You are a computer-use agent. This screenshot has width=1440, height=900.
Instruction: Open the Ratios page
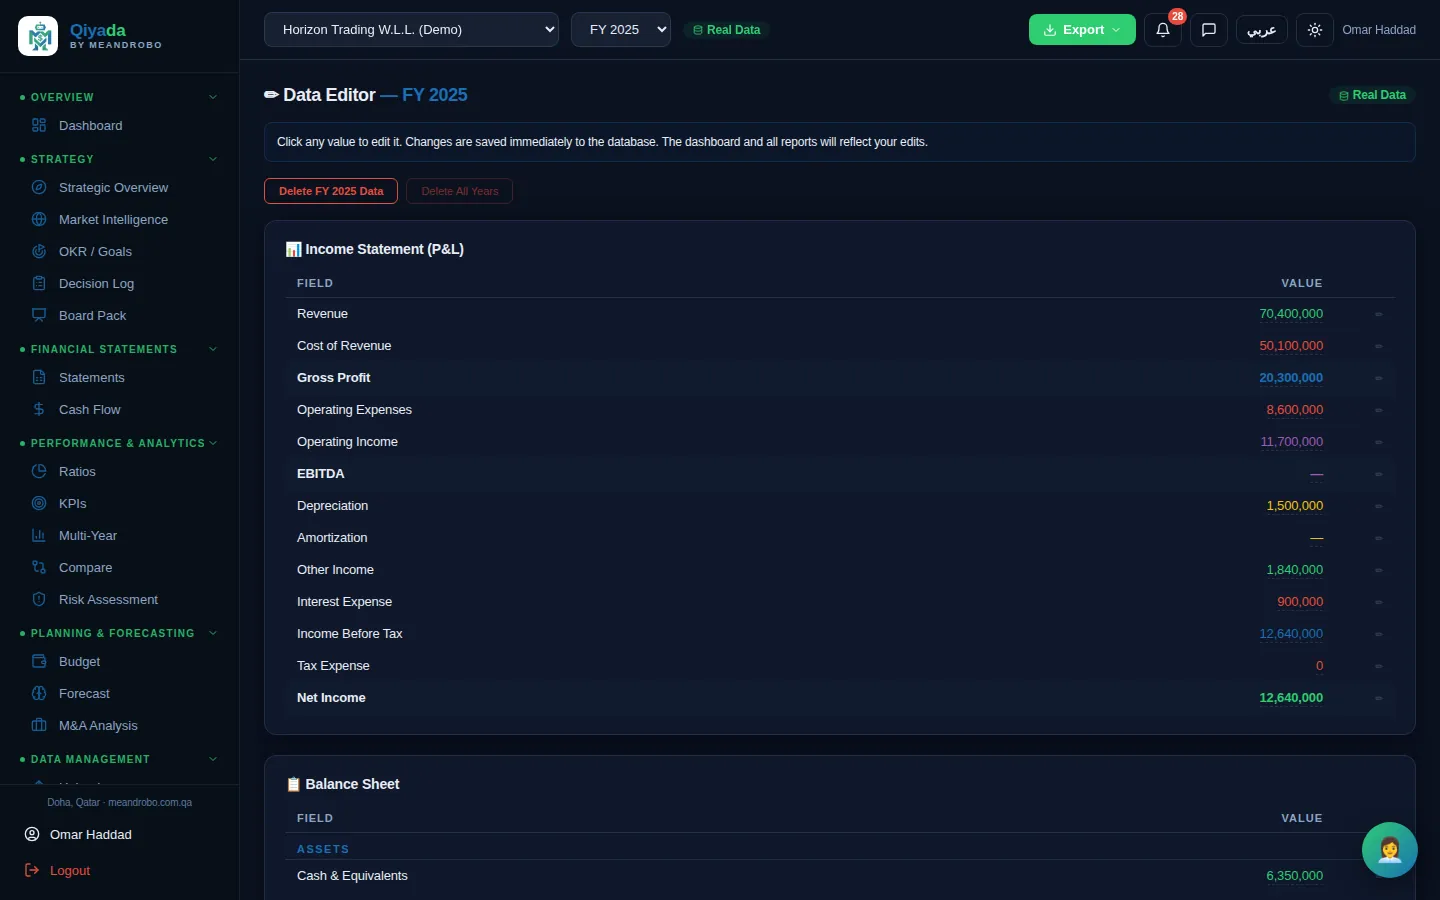coord(77,472)
